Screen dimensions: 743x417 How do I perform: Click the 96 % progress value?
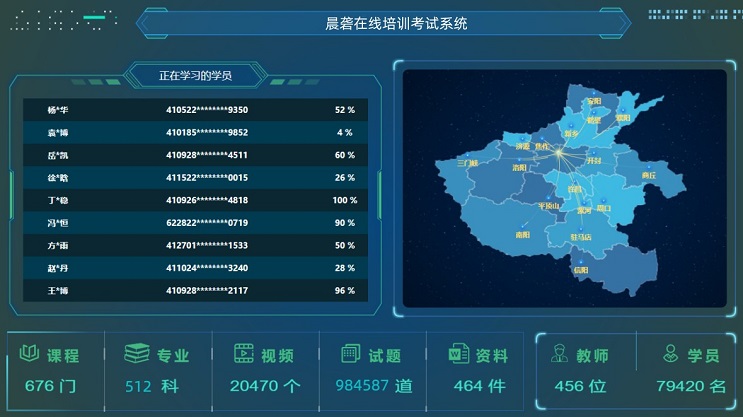point(345,290)
